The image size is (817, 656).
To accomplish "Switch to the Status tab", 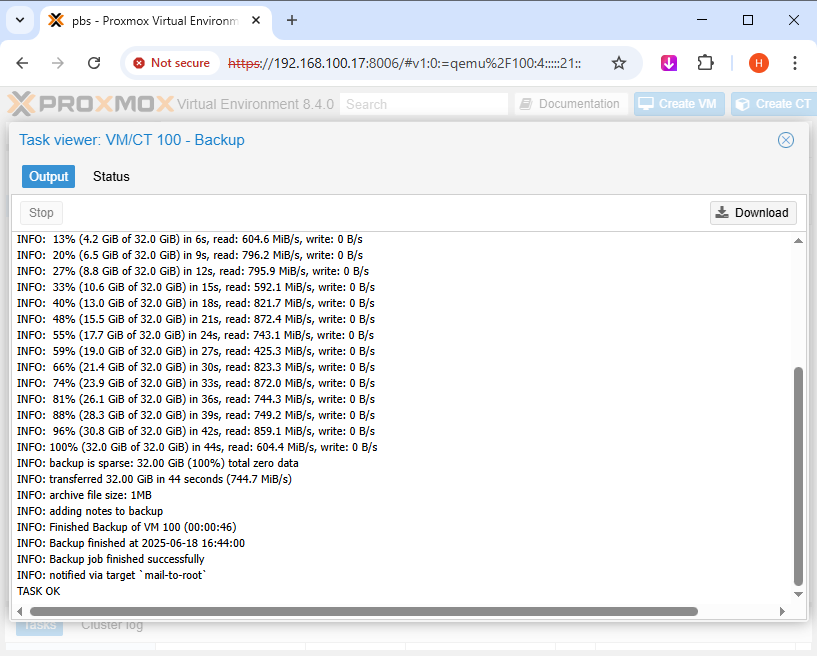I will click(x=111, y=177).
